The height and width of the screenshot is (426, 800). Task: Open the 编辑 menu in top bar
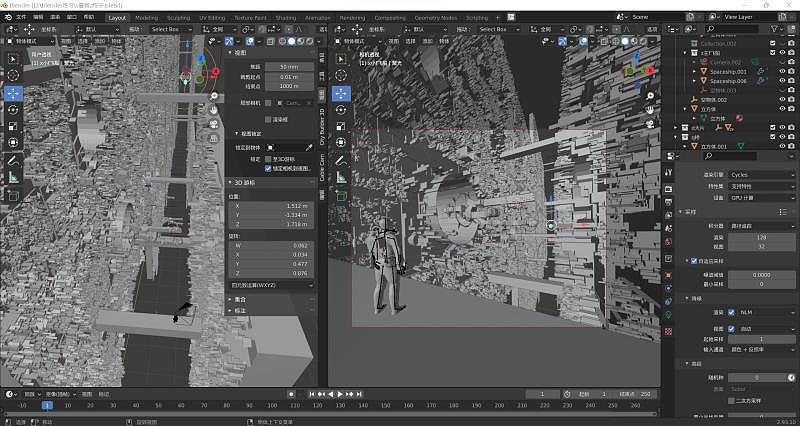coord(38,17)
